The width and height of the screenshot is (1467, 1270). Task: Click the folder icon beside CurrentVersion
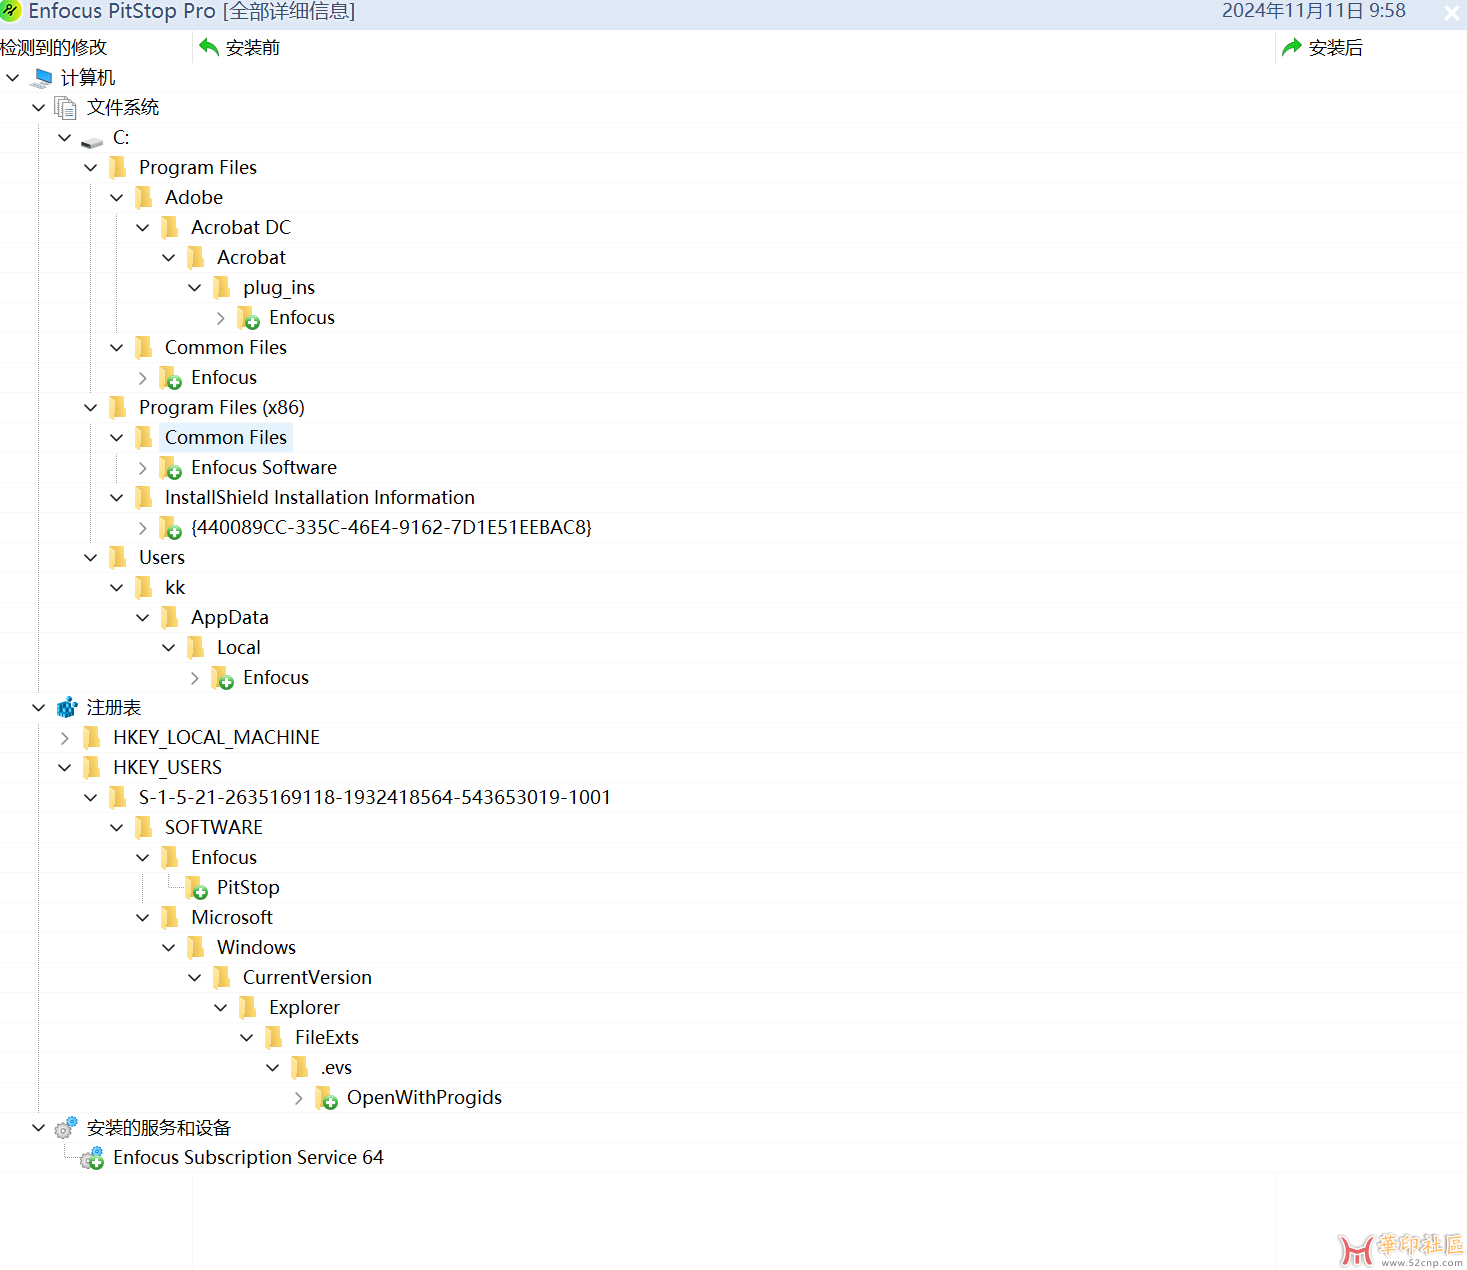222,977
